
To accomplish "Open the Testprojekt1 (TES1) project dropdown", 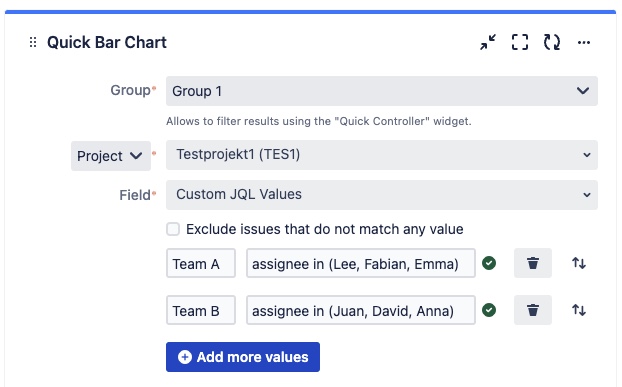I will (x=382, y=155).
